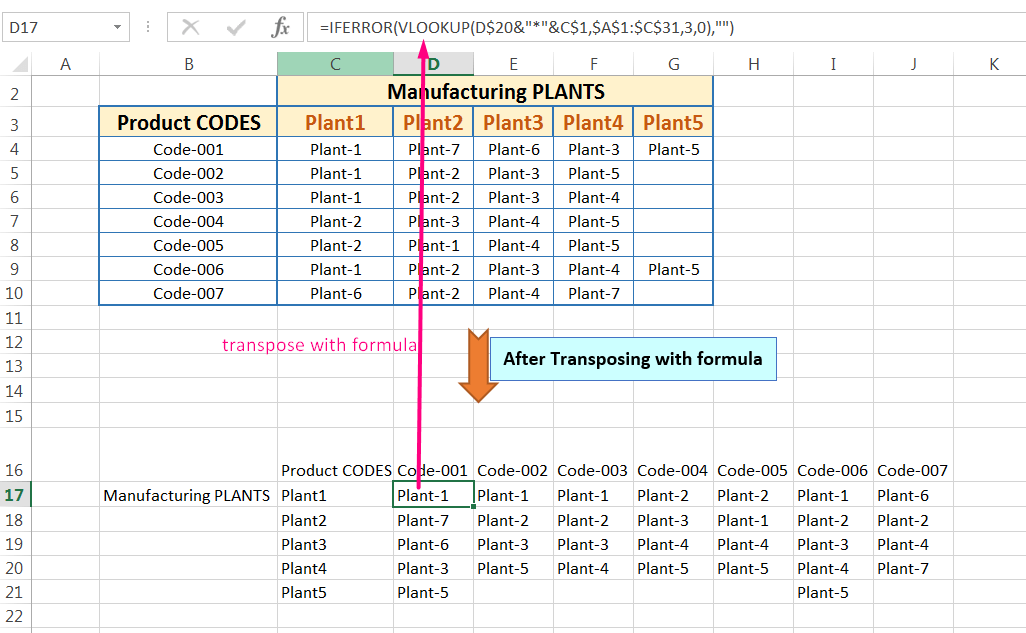Click the Product CODES header cell
Screen dimensions: 1026x633
[x=187, y=122]
